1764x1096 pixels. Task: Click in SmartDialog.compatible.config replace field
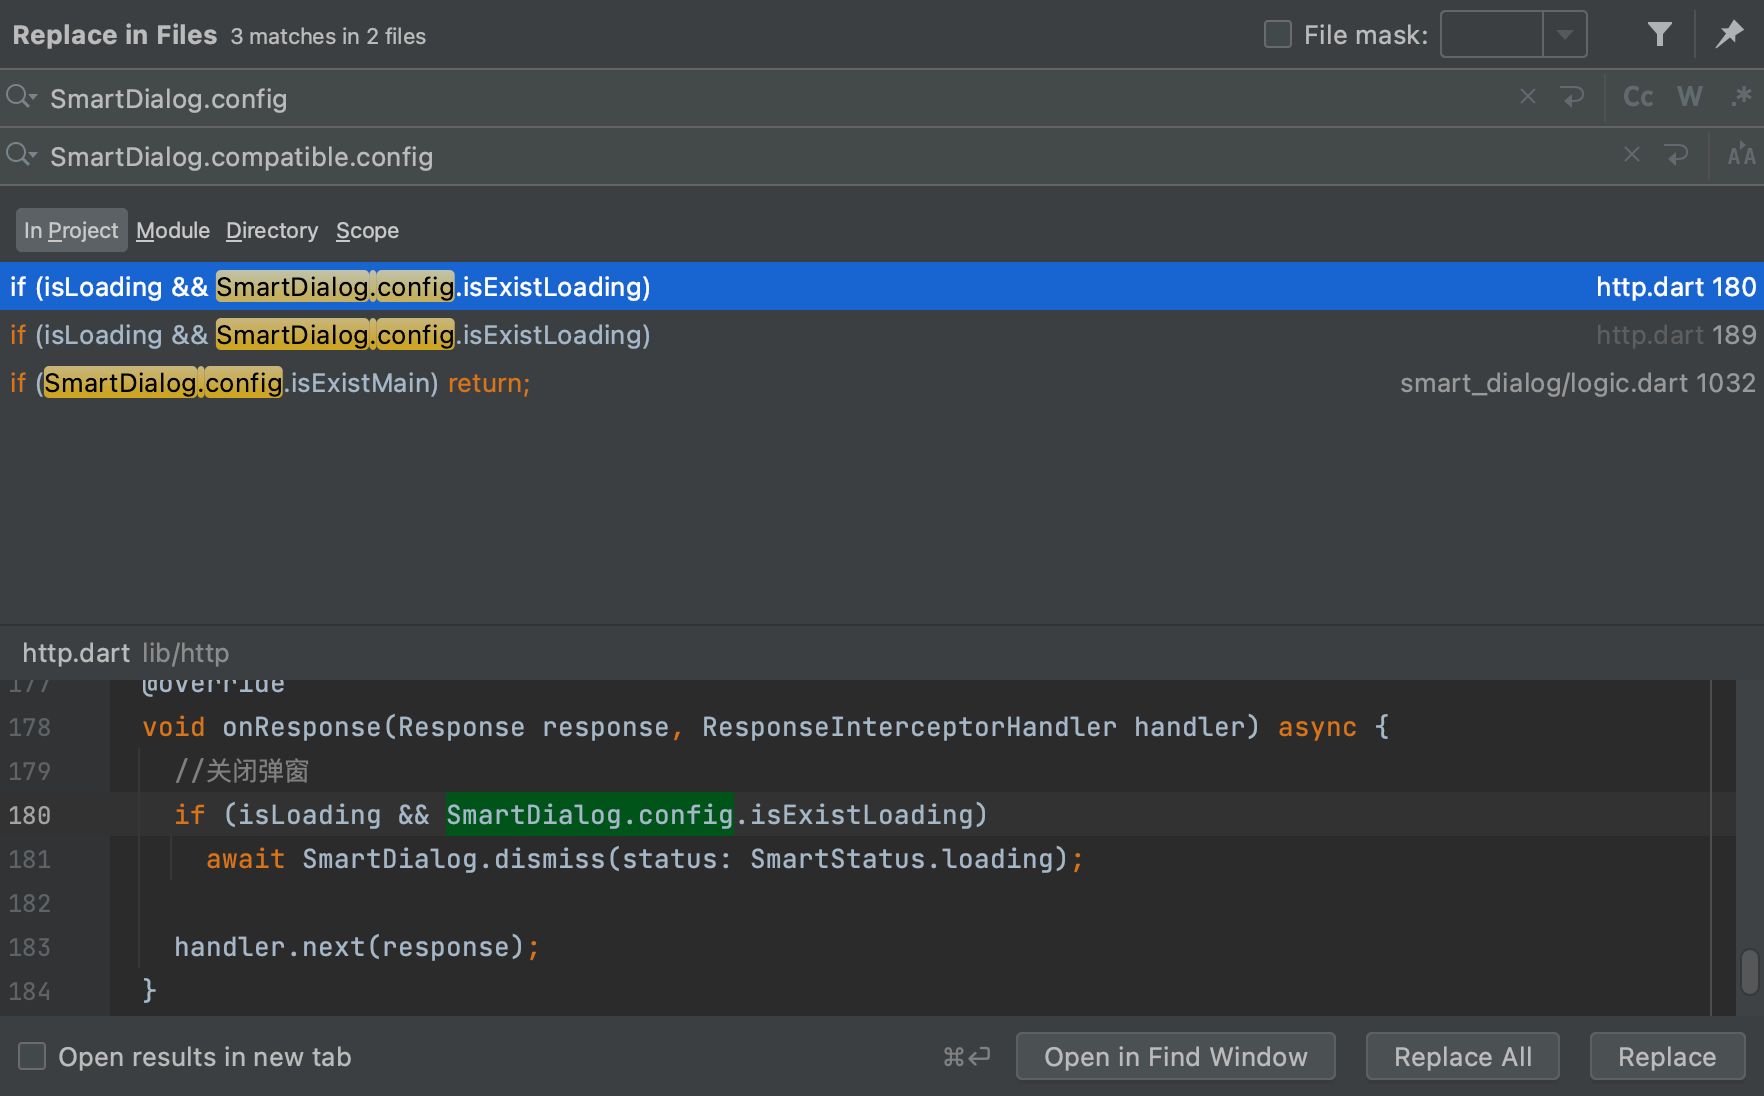[830, 156]
